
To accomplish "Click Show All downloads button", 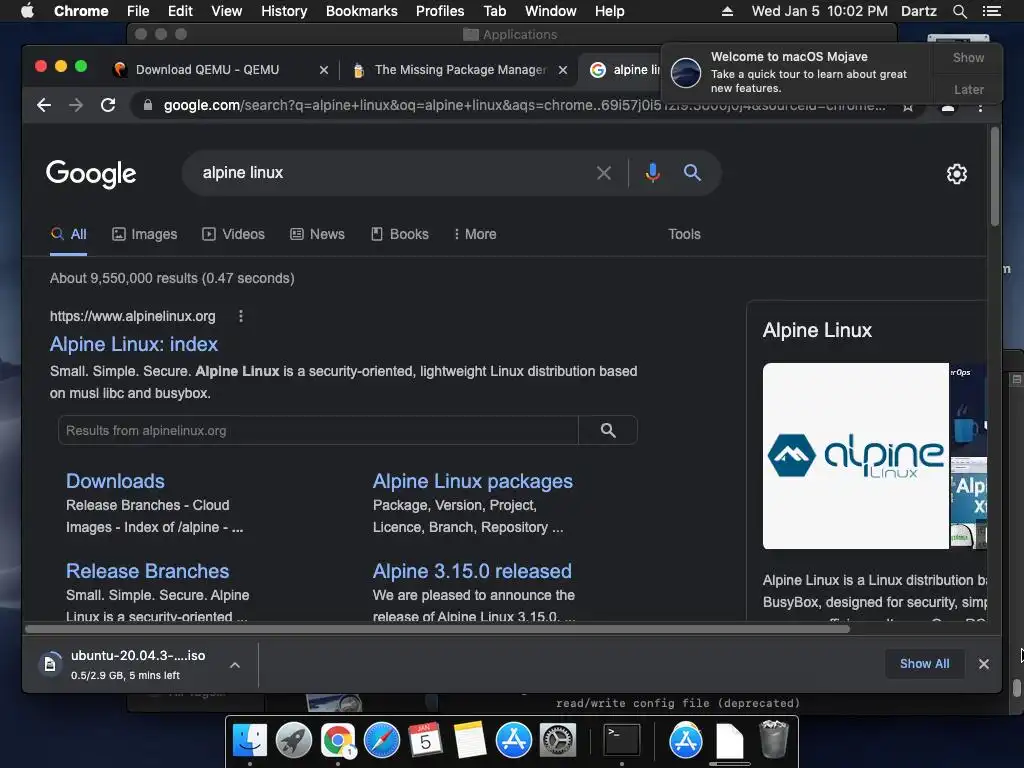I will tap(924, 664).
